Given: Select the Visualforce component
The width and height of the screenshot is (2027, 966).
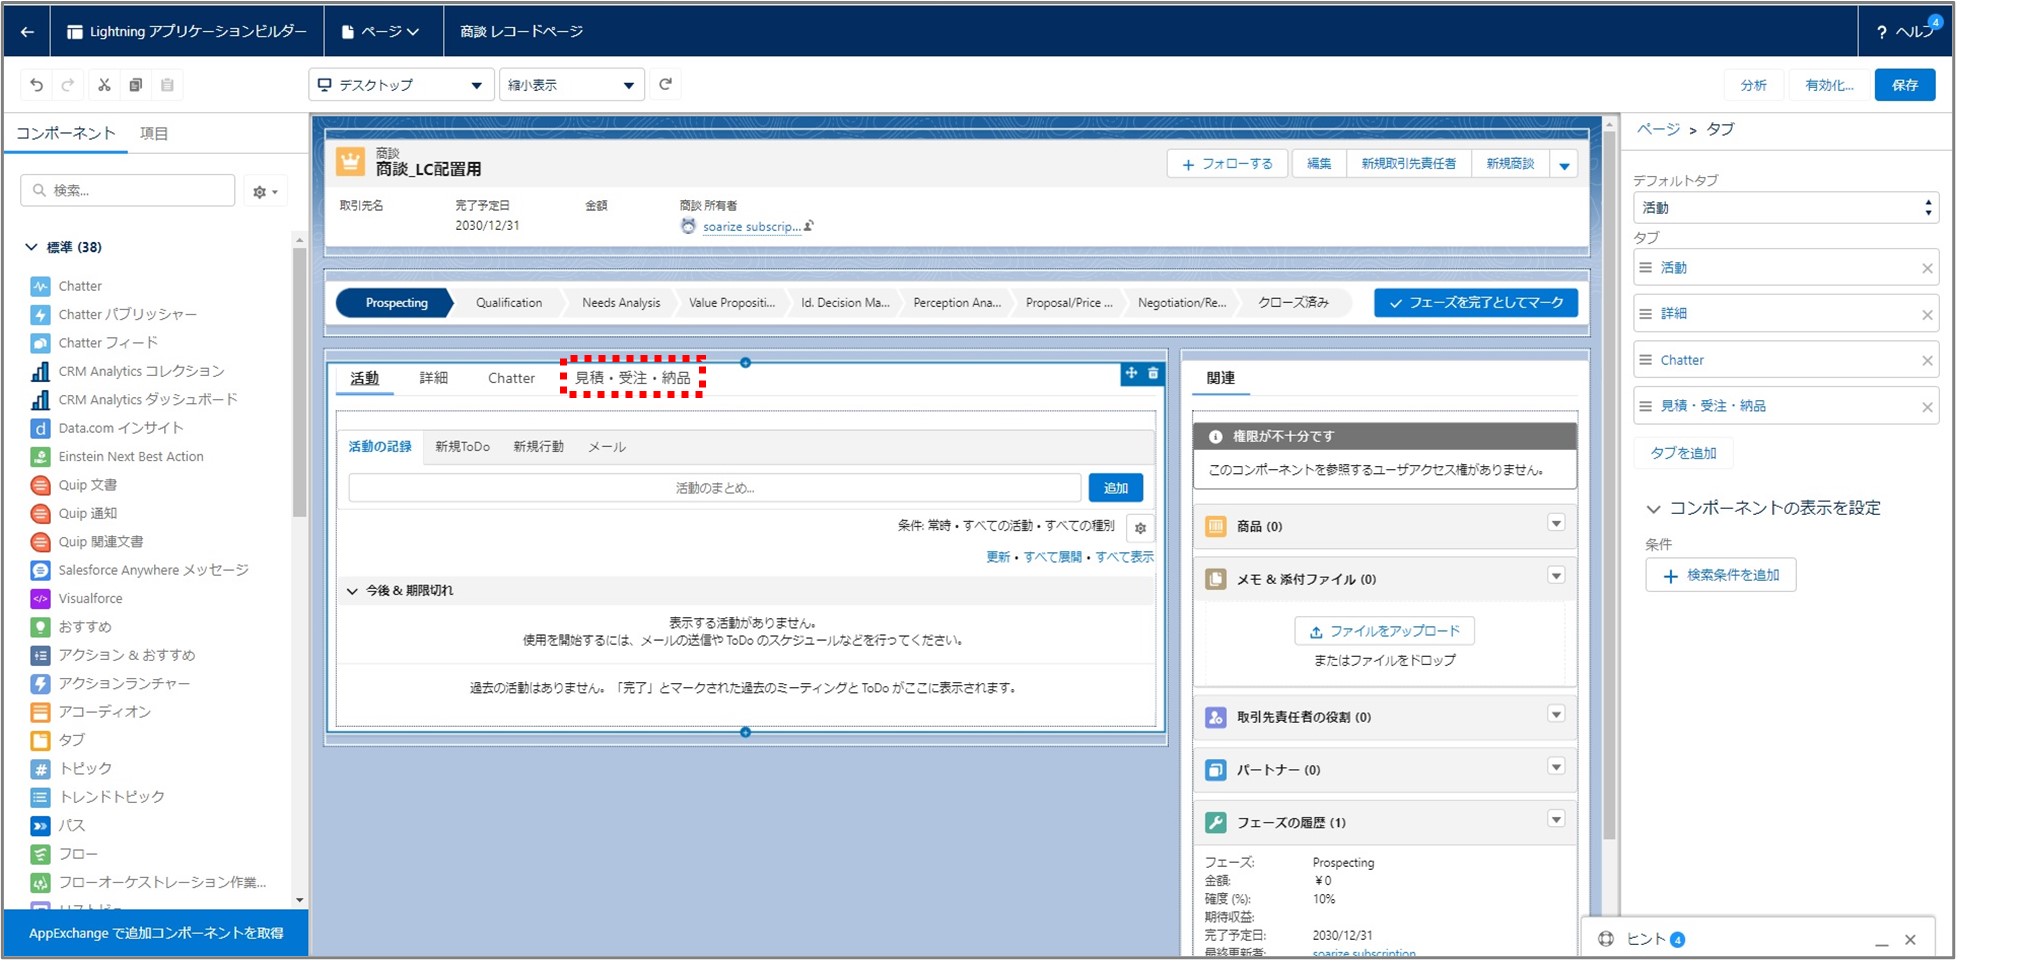Looking at the screenshot, I should [90, 598].
